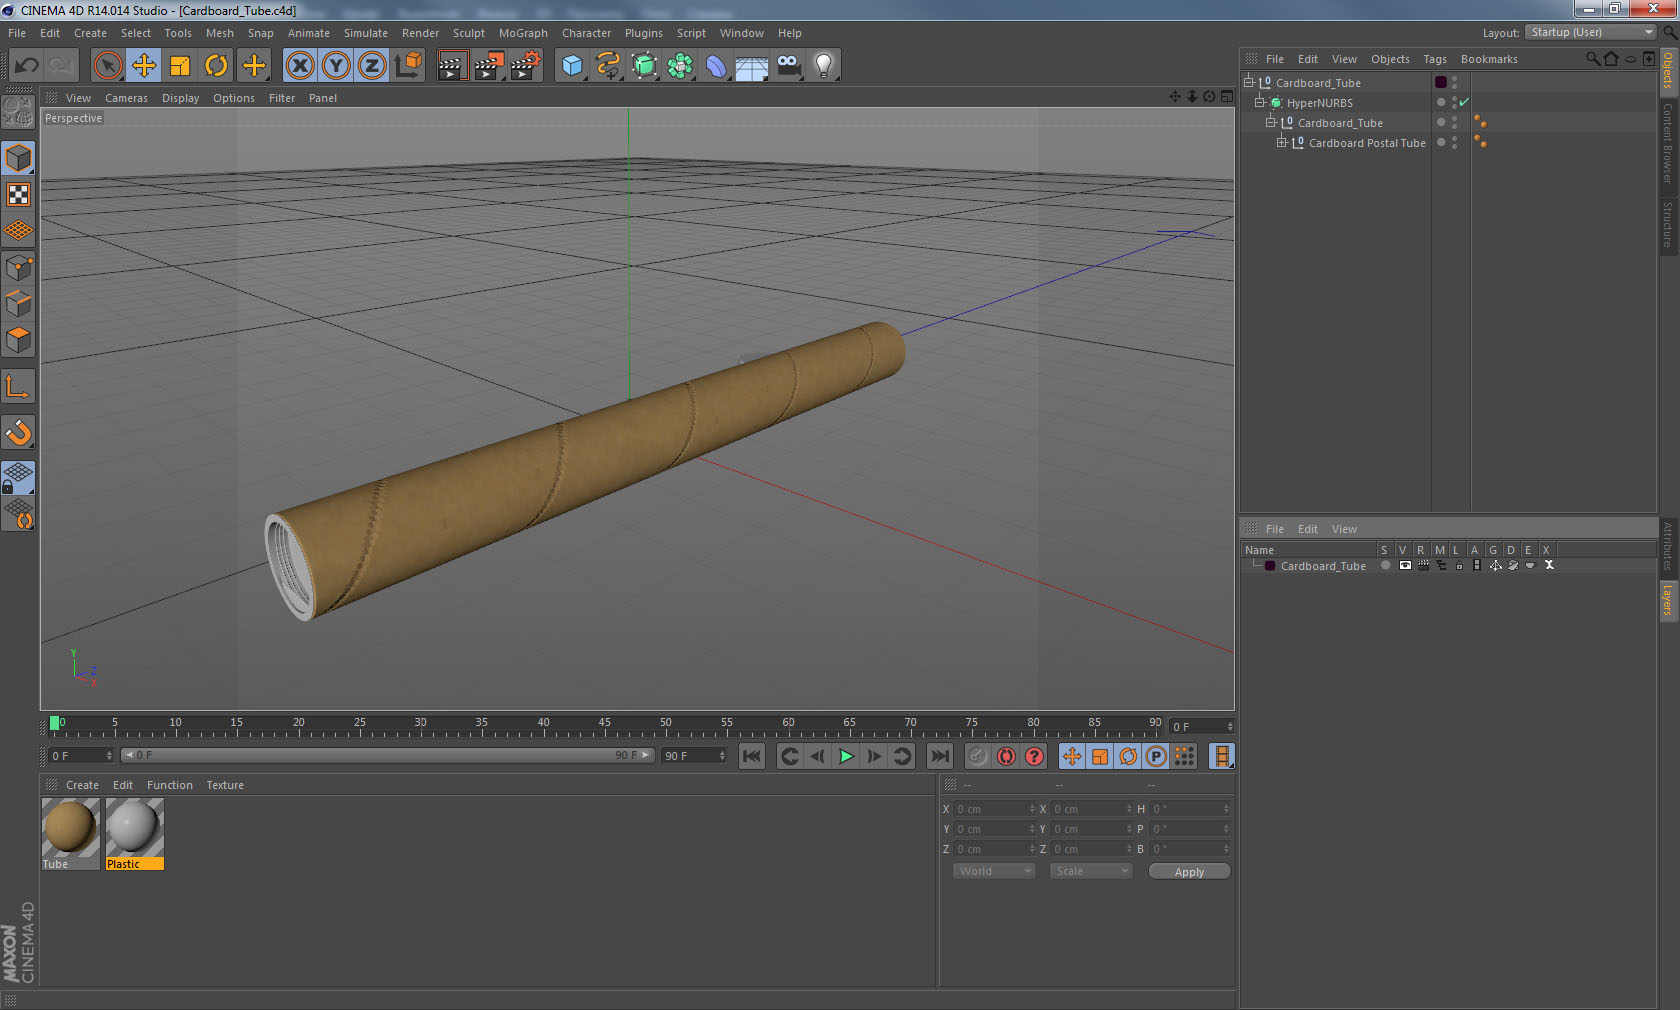Enable Points mode
The height and width of the screenshot is (1010, 1680).
point(19,268)
